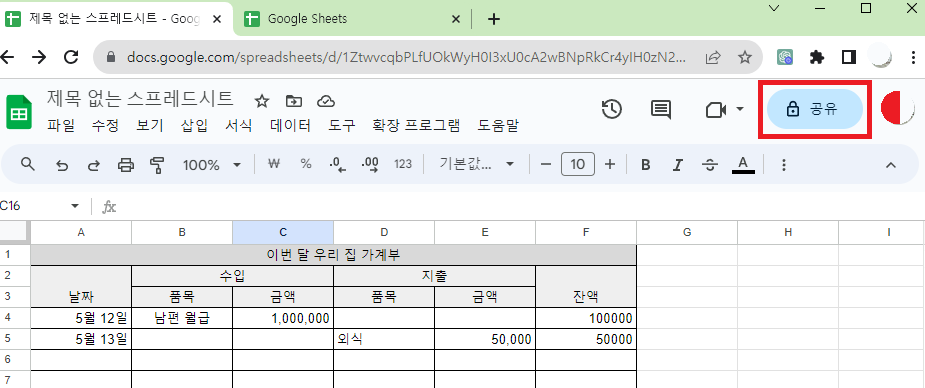Image resolution: width=925 pixels, height=388 pixels.
Task: Go to Sheets home via green logo
Action: [19, 111]
